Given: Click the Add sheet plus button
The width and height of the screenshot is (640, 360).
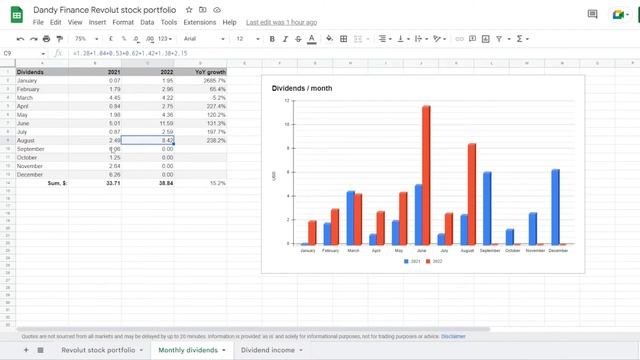Looking at the screenshot, I should click(x=26, y=350).
